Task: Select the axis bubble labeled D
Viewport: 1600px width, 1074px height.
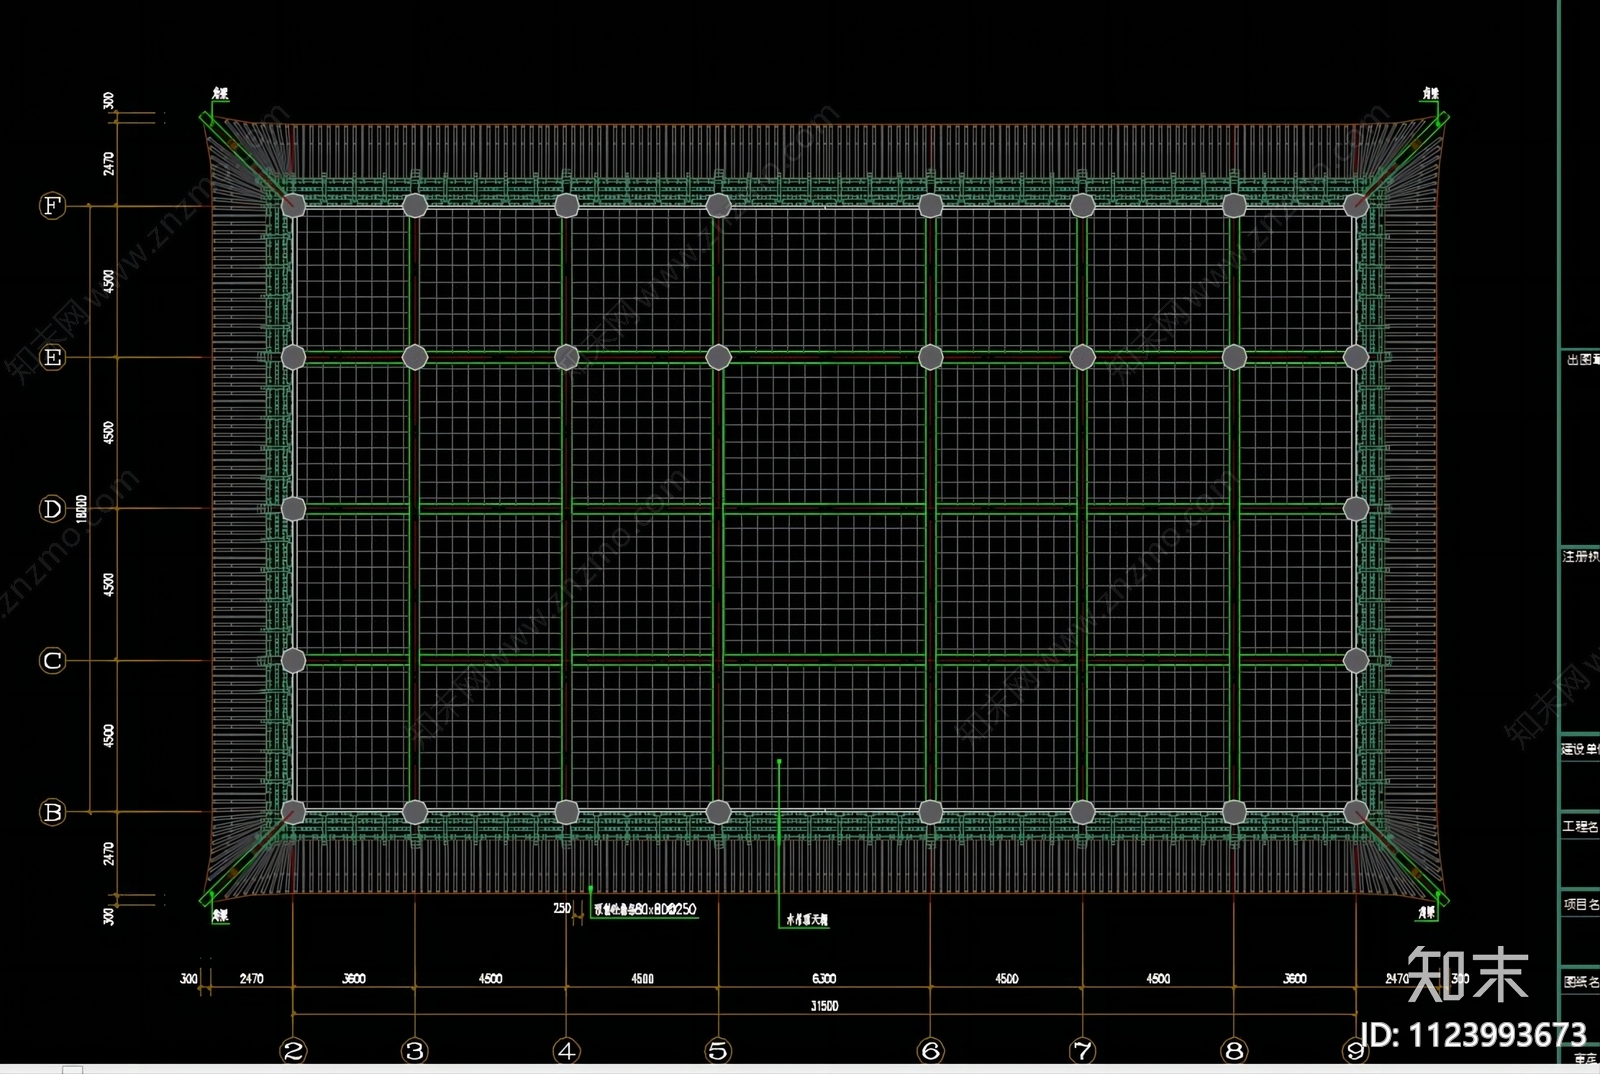Action: coord(52,509)
